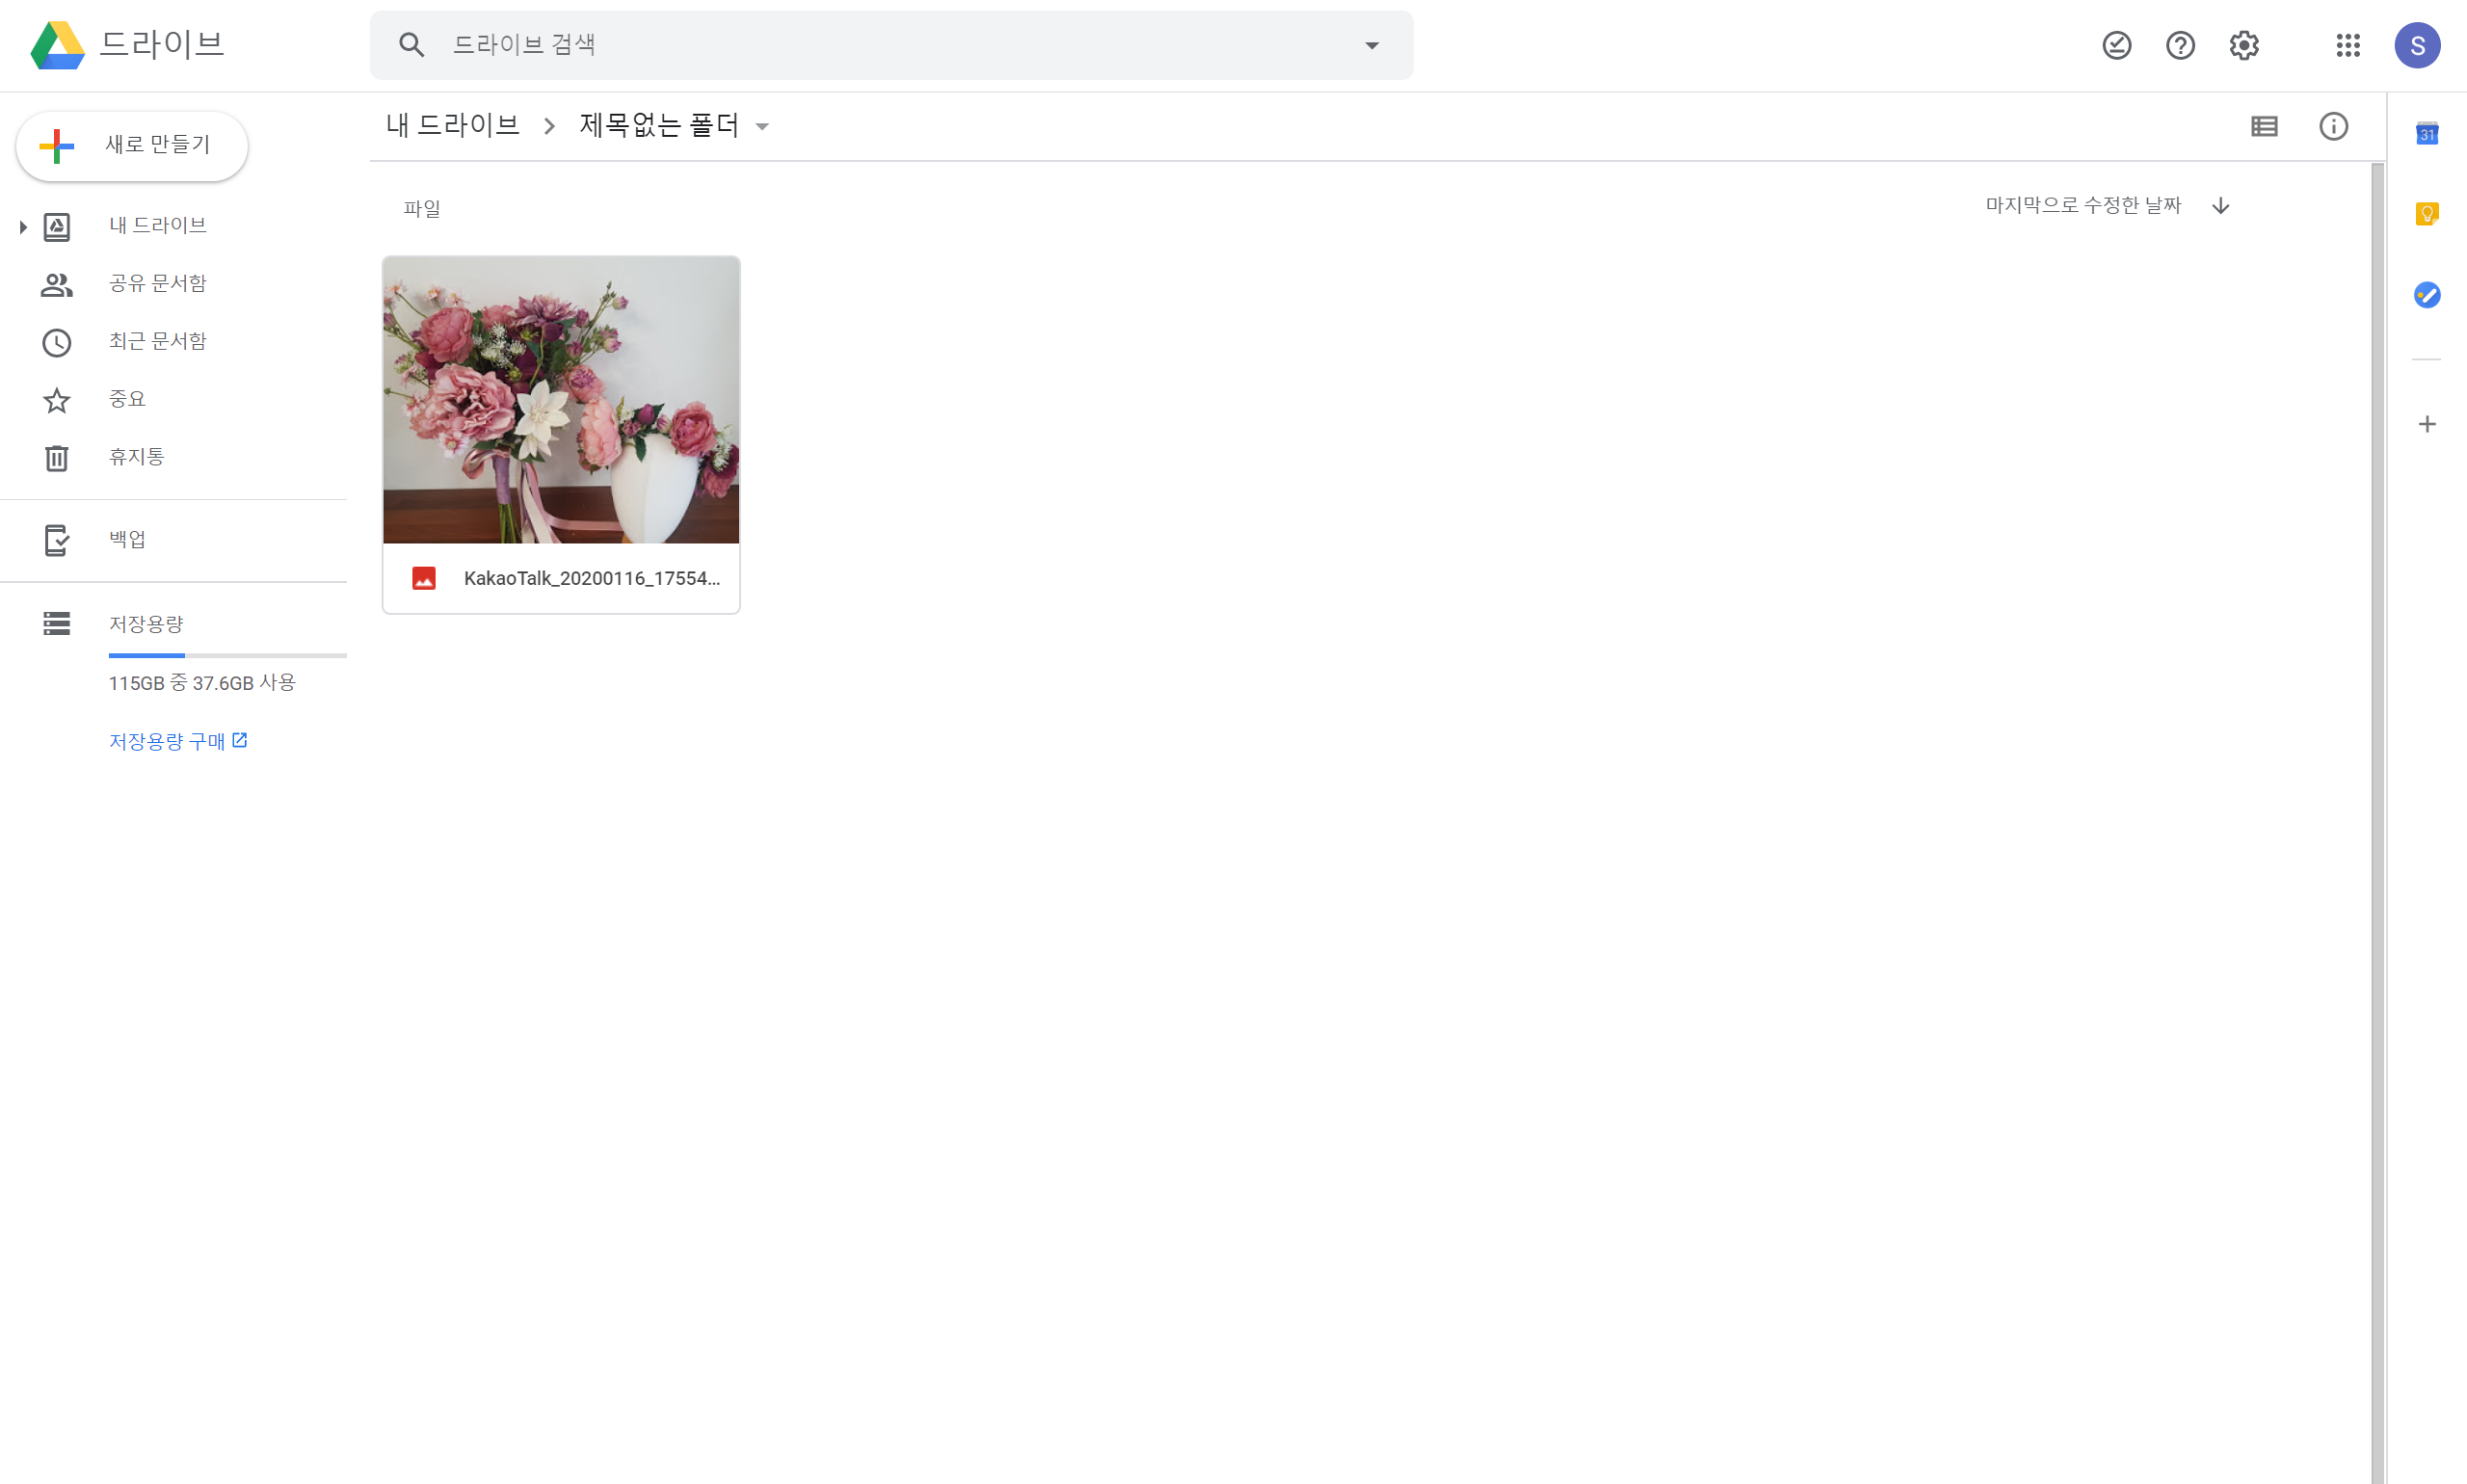This screenshot has height=1484, width=2467.
Task: Reverse sort direction arrow
Action: tap(2220, 206)
